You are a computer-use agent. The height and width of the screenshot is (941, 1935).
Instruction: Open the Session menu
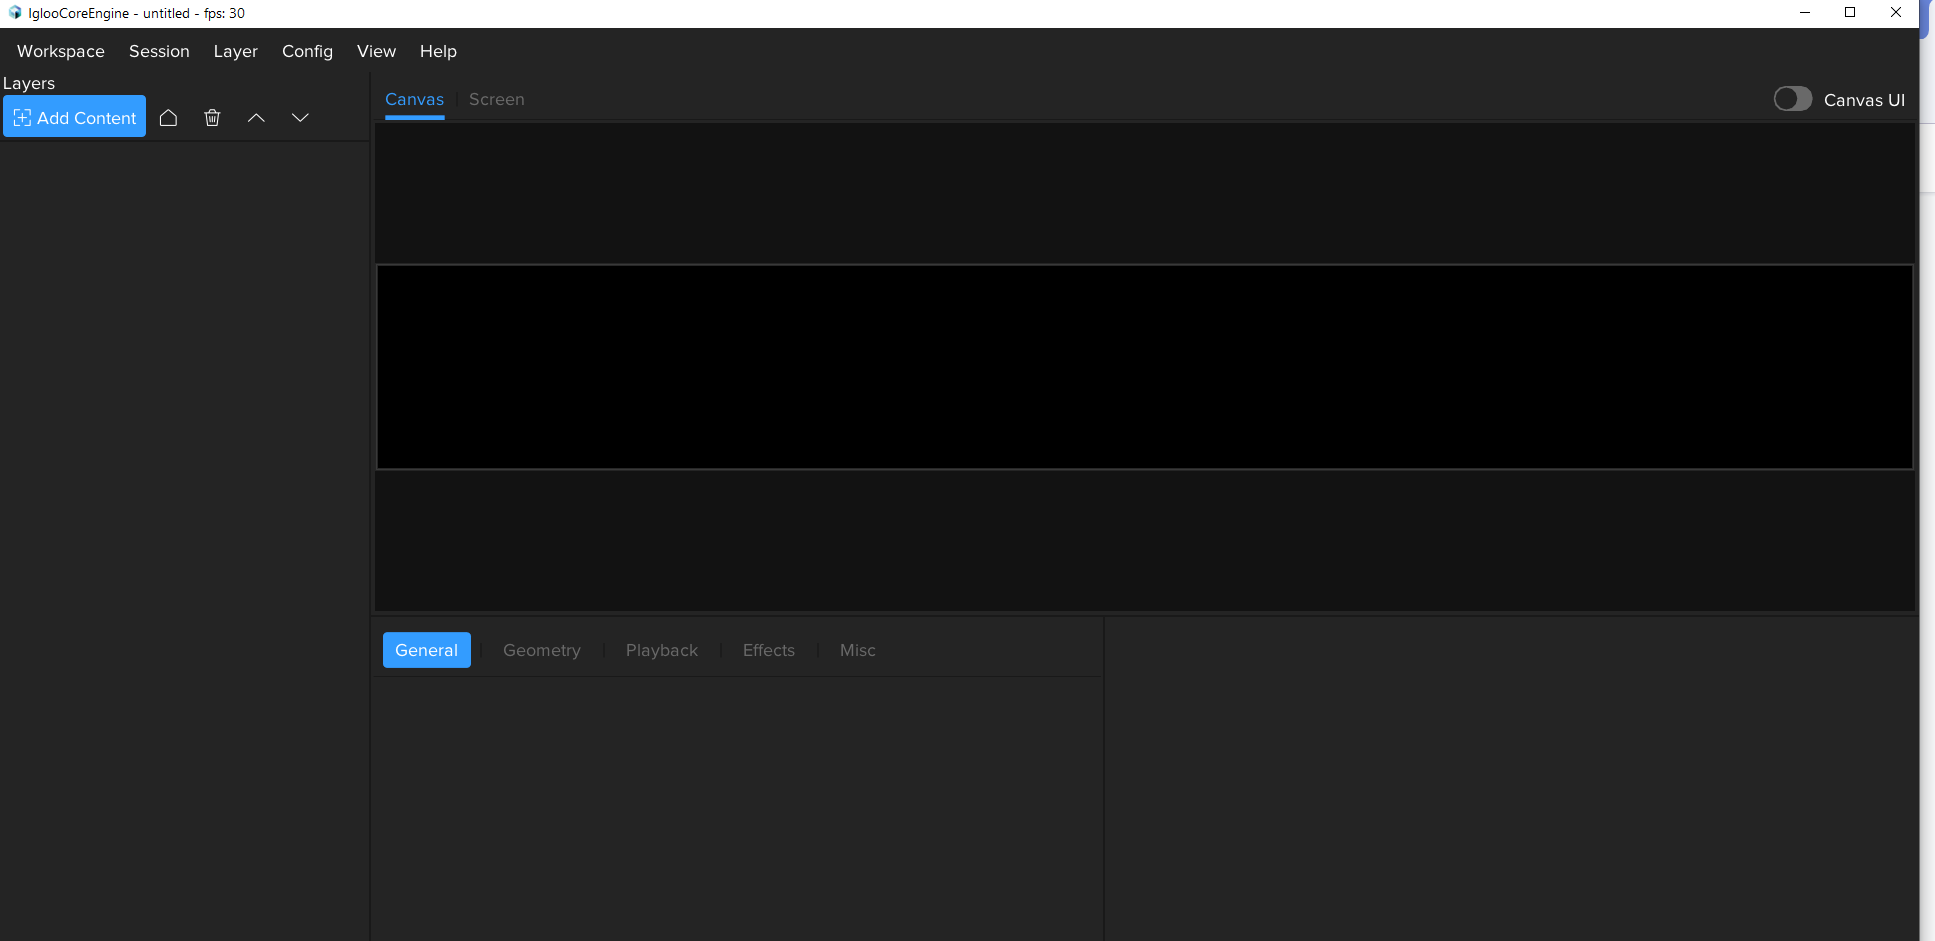coord(159,51)
